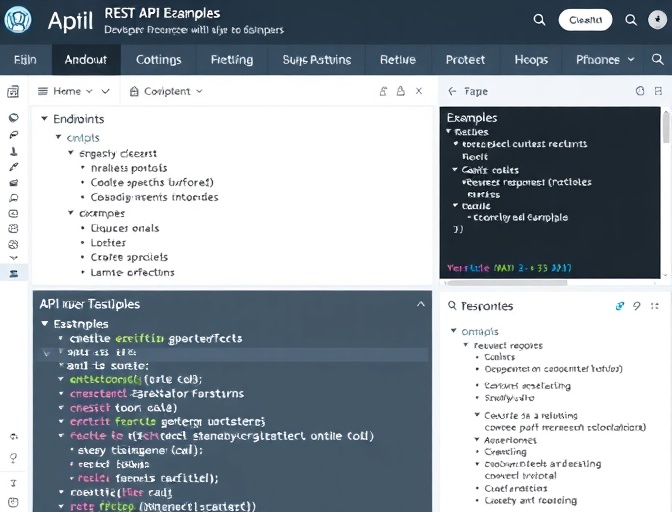The image size is (672, 512).
Task: Click the help question mark in left sidebar
Action: [13, 457]
